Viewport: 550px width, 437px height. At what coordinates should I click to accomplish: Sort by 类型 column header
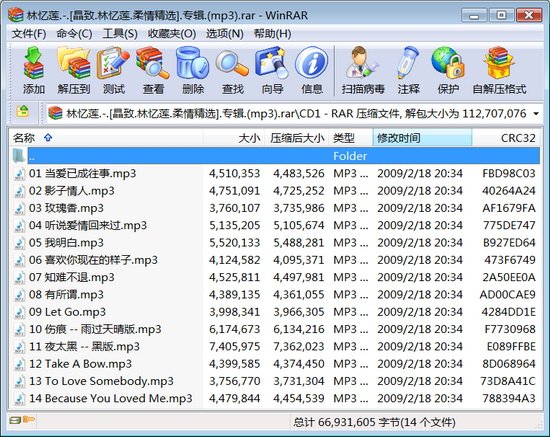pyautogui.click(x=351, y=138)
